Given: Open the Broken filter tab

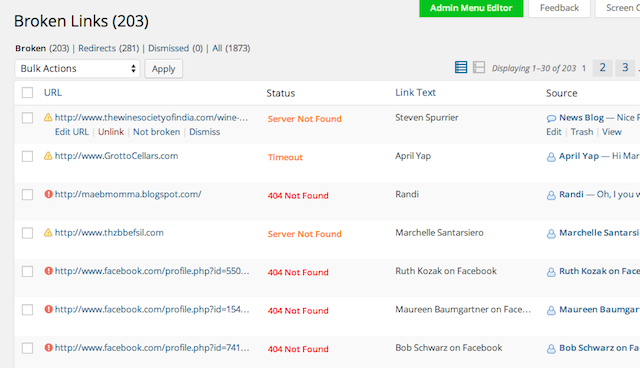Looking at the screenshot, I should [x=31, y=48].
